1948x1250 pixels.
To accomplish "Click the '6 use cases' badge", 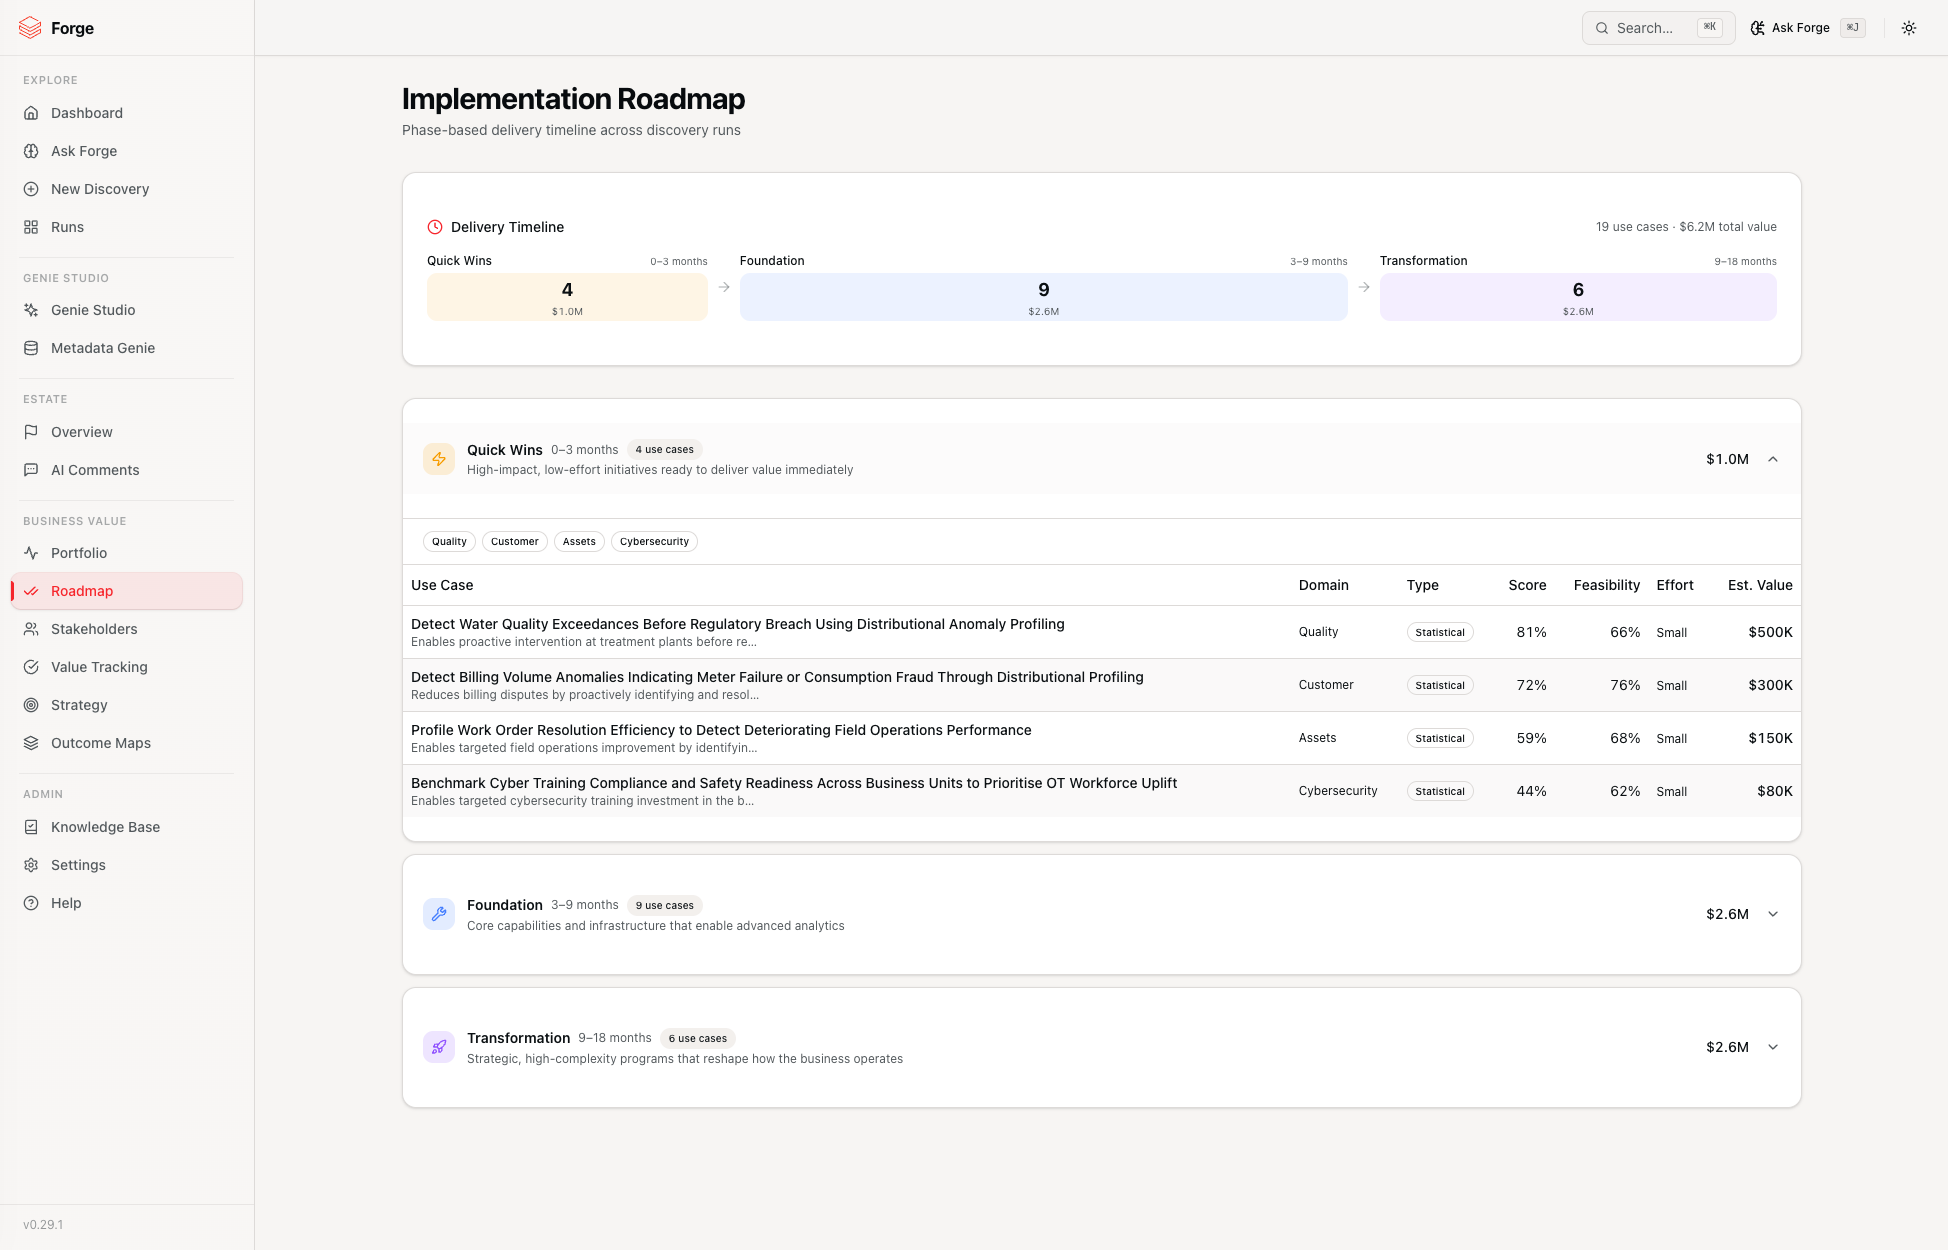I will tap(698, 1039).
